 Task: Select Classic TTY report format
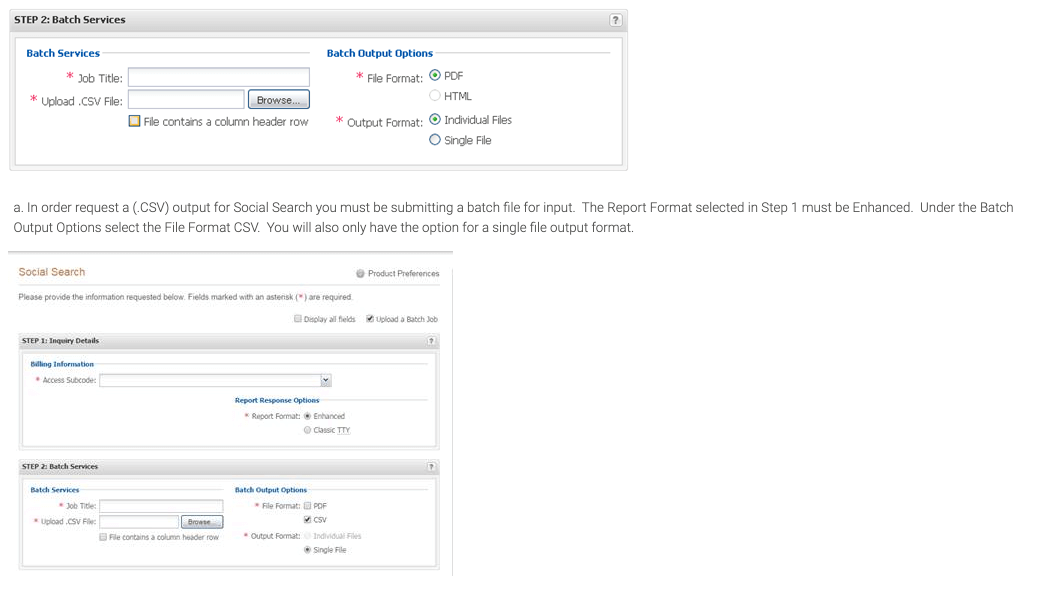pyautogui.click(x=307, y=430)
